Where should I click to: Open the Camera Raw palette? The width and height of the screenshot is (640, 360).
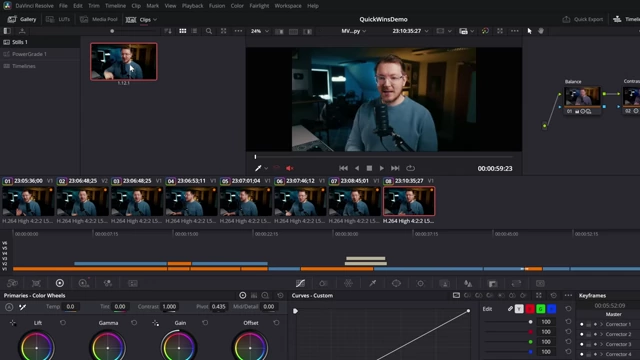[12, 283]
